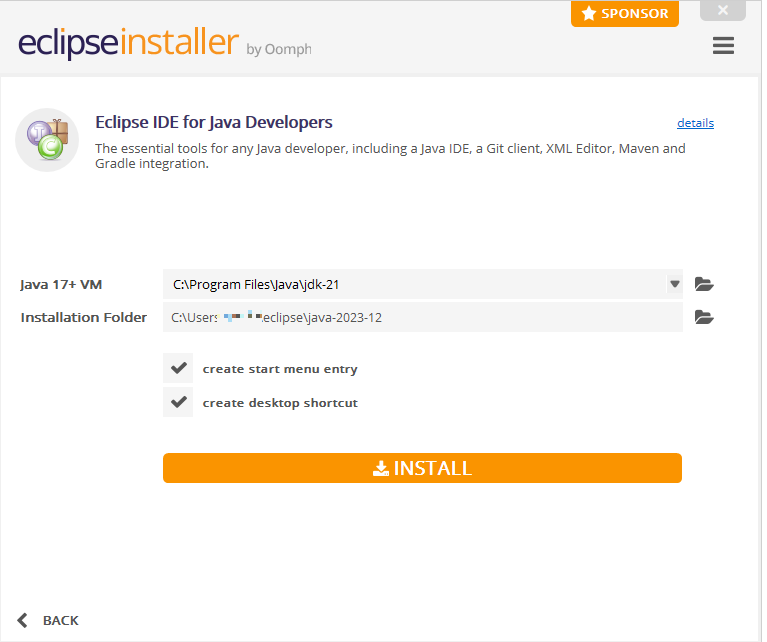Click the product description text

click(x=390, y=156)
